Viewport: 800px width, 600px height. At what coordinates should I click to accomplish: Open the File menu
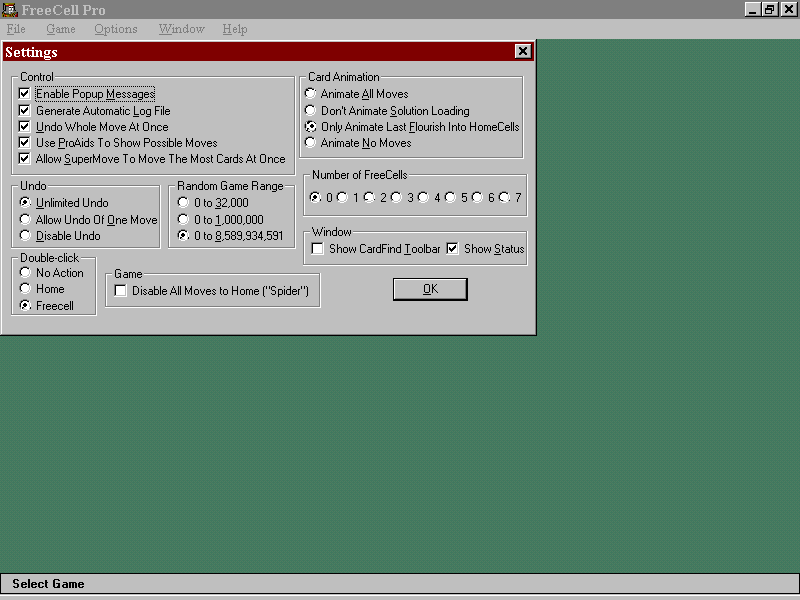click(x=16, y=29)
